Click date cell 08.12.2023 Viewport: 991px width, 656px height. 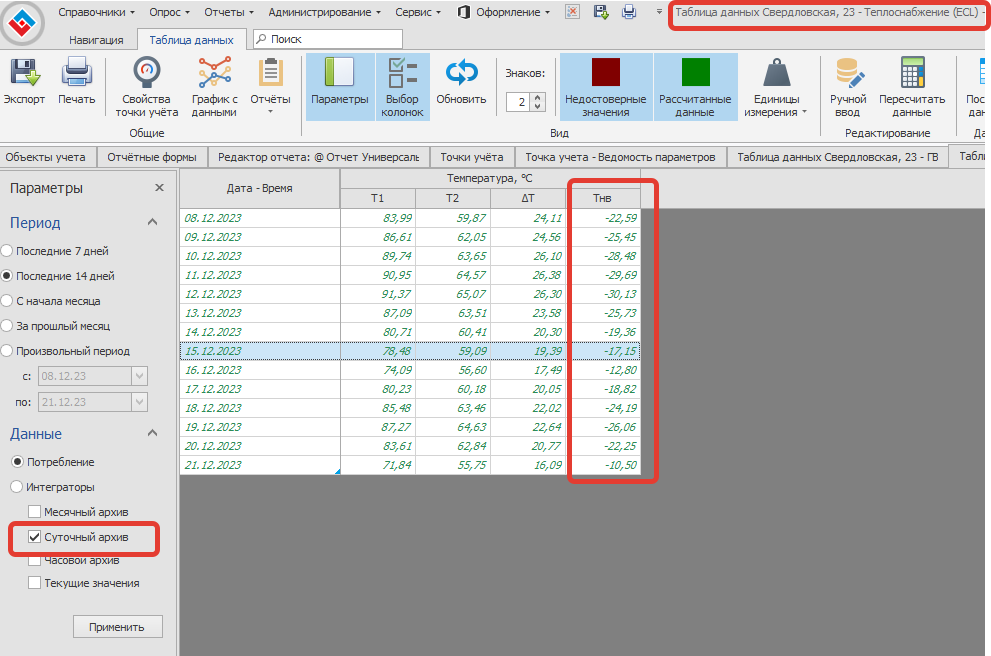[260, 218]
